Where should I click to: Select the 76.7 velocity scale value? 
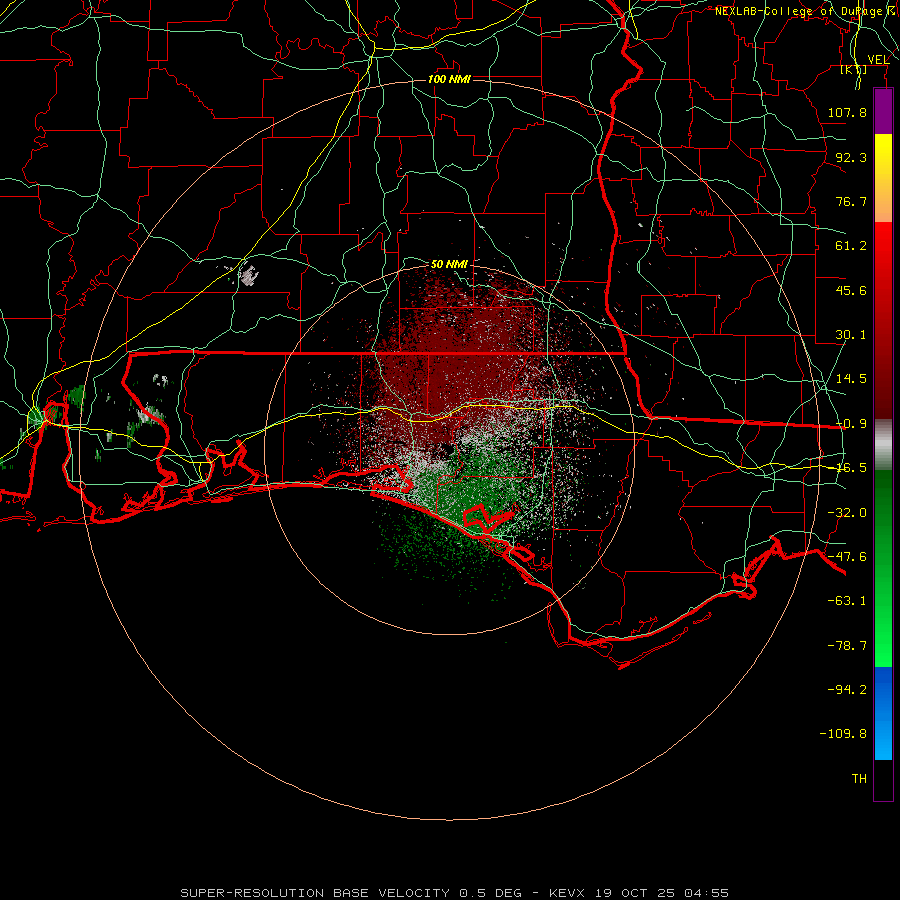[851, 201]
